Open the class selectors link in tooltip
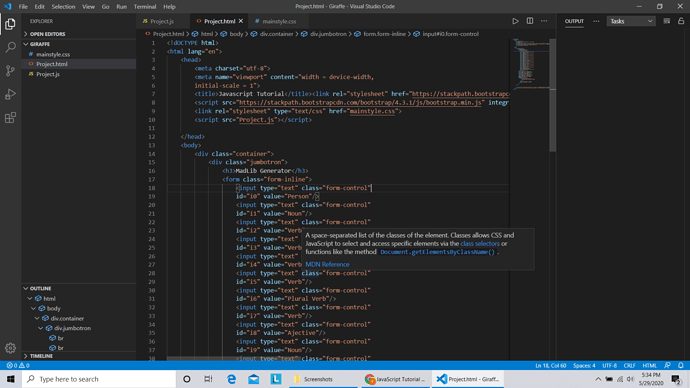 tap(480, 243)
